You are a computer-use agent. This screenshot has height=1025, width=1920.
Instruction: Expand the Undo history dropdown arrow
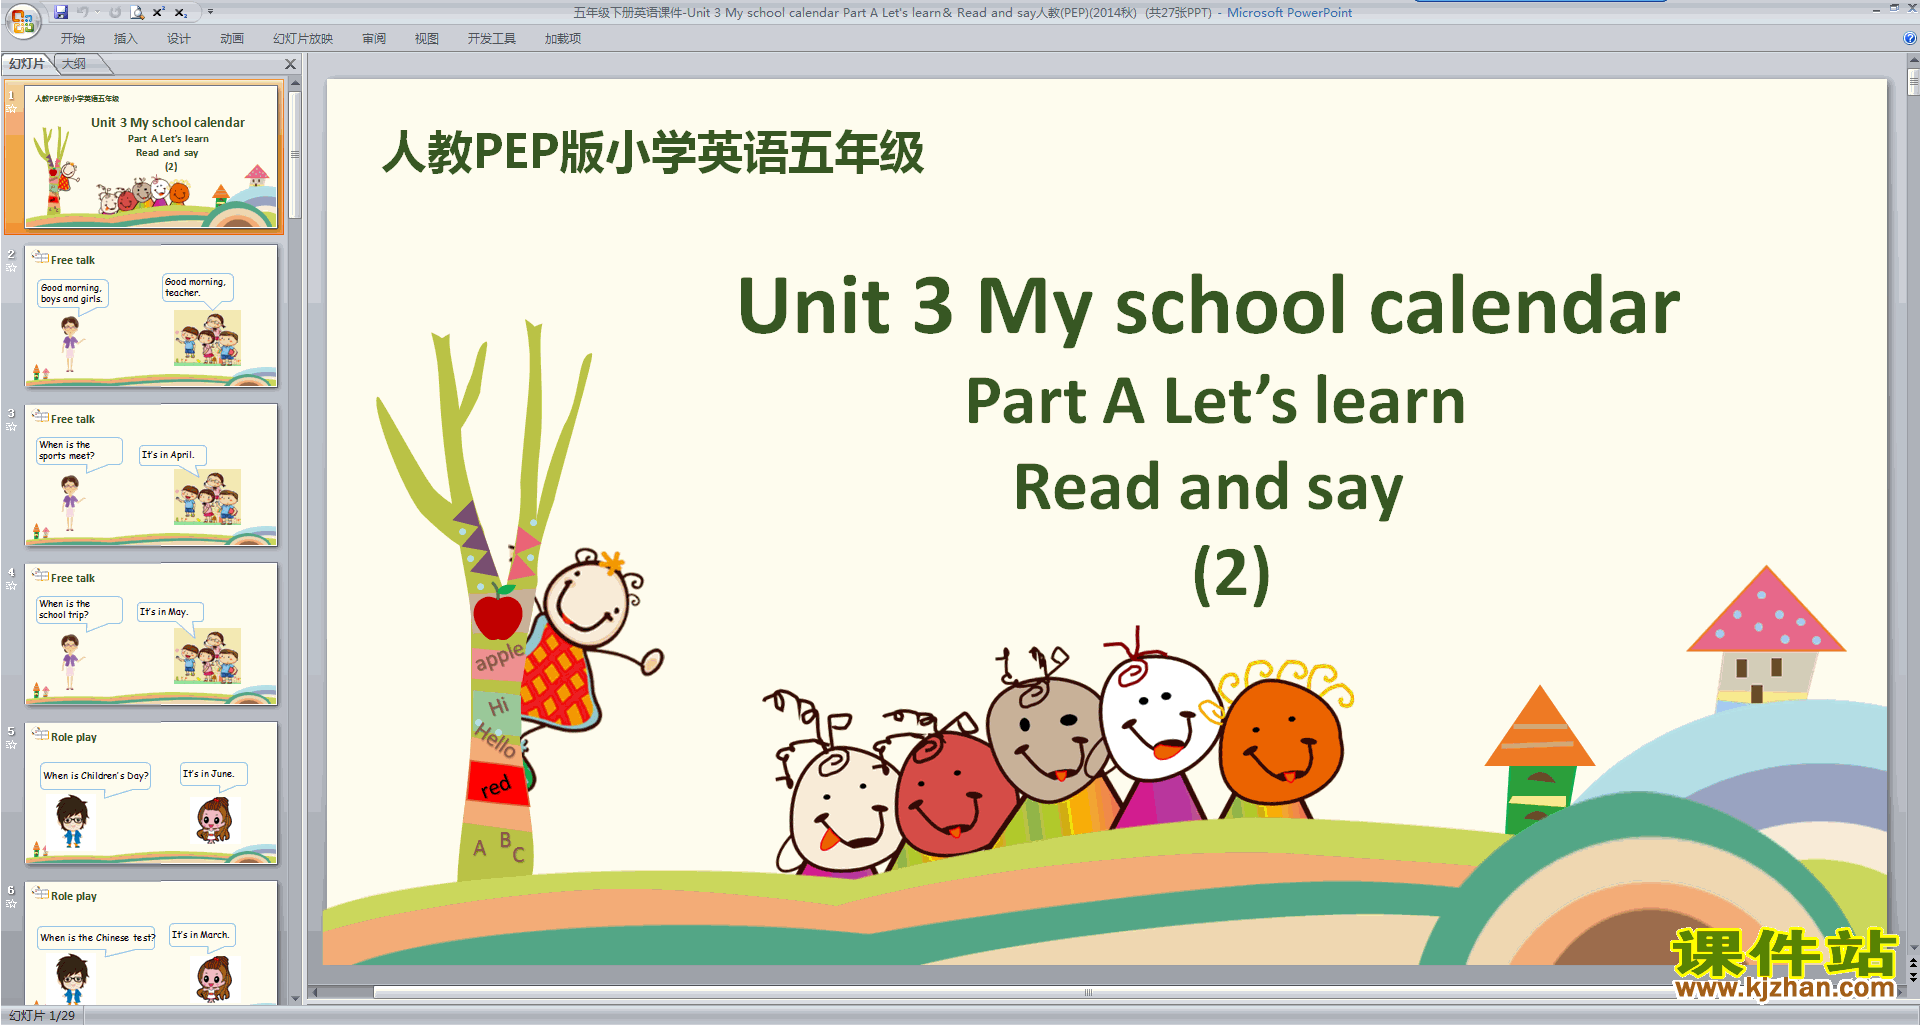click(97, 12)
